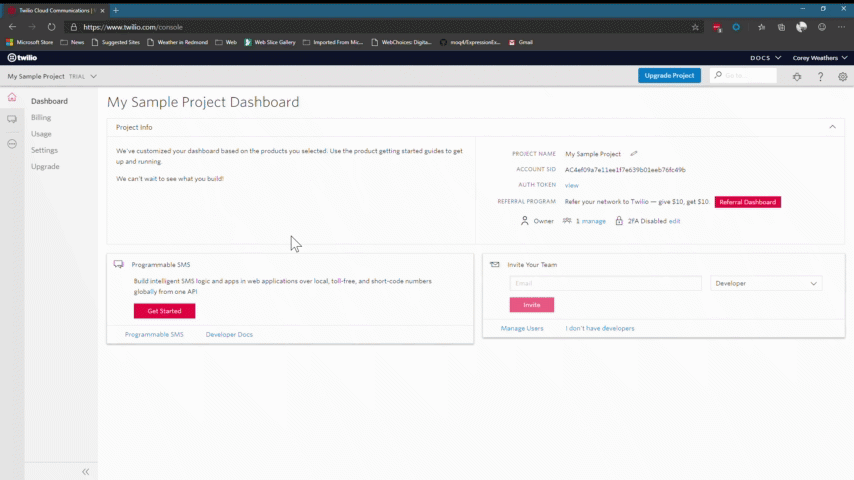Click the red extension icon in toolbar
854x480 pixels.
[717, 27]
